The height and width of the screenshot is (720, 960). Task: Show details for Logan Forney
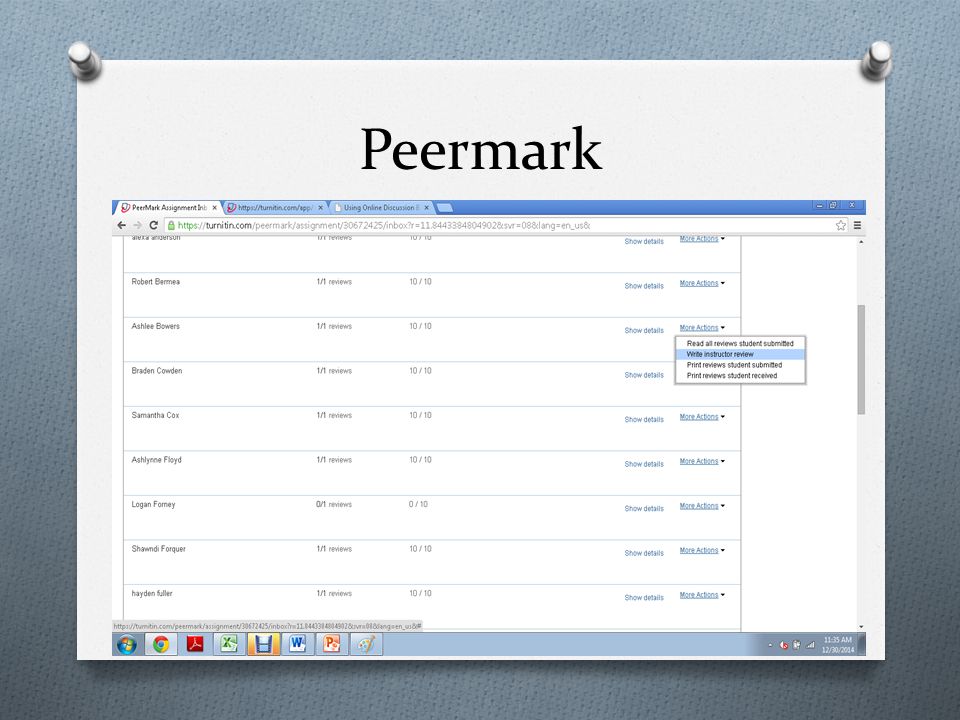coord(644,509)
